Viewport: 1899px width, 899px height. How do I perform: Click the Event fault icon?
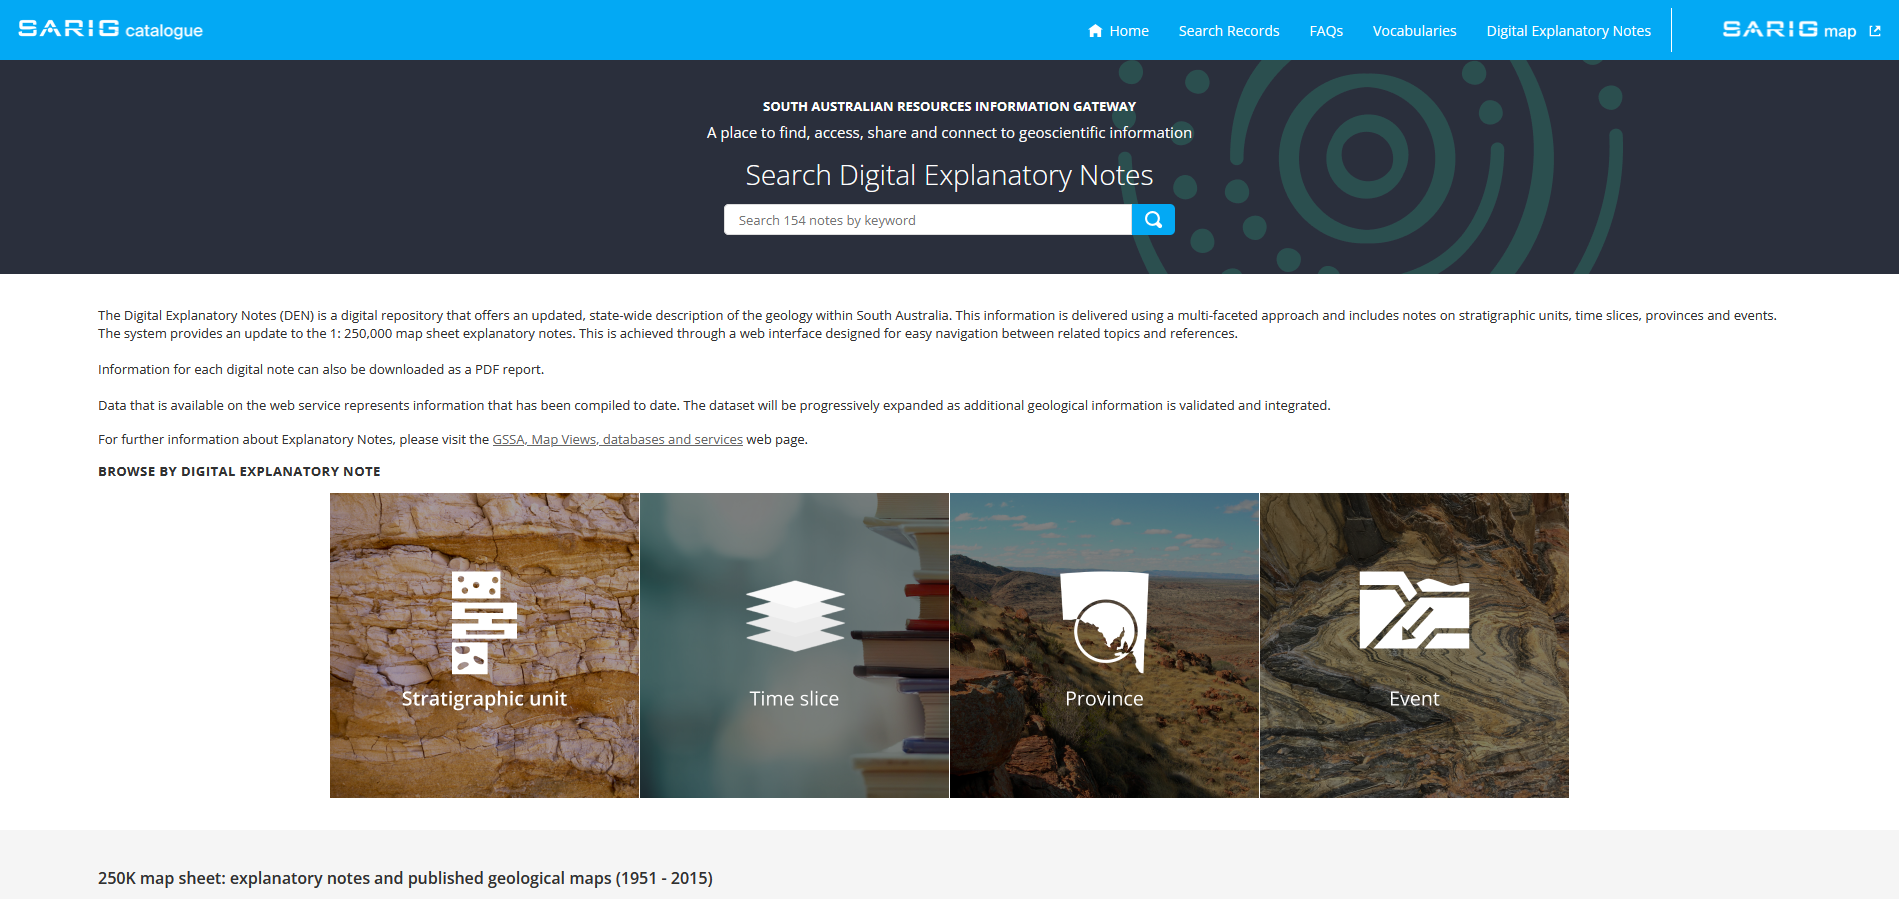pos(1414,610)
